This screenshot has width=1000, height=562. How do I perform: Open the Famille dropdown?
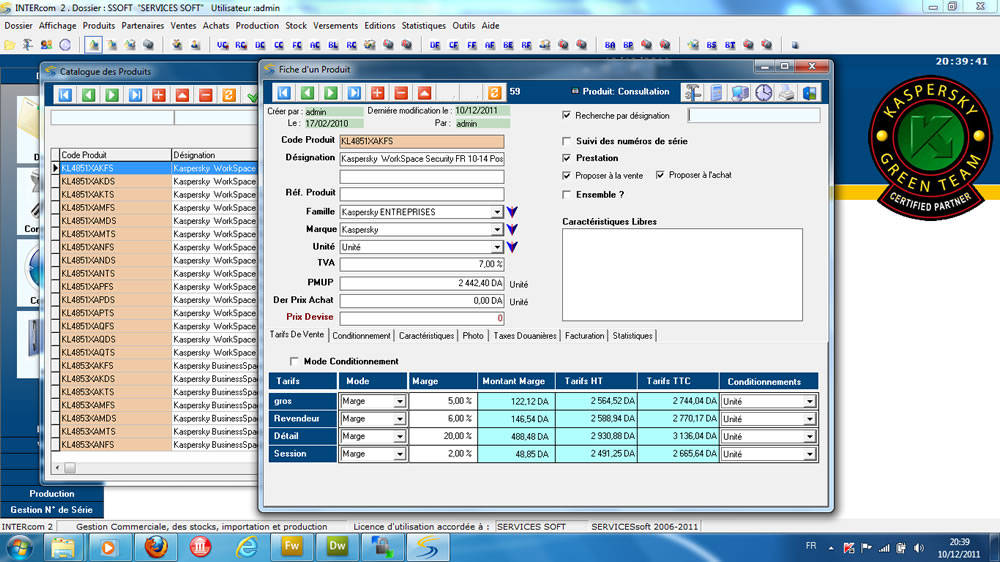[x=497, y=212]
